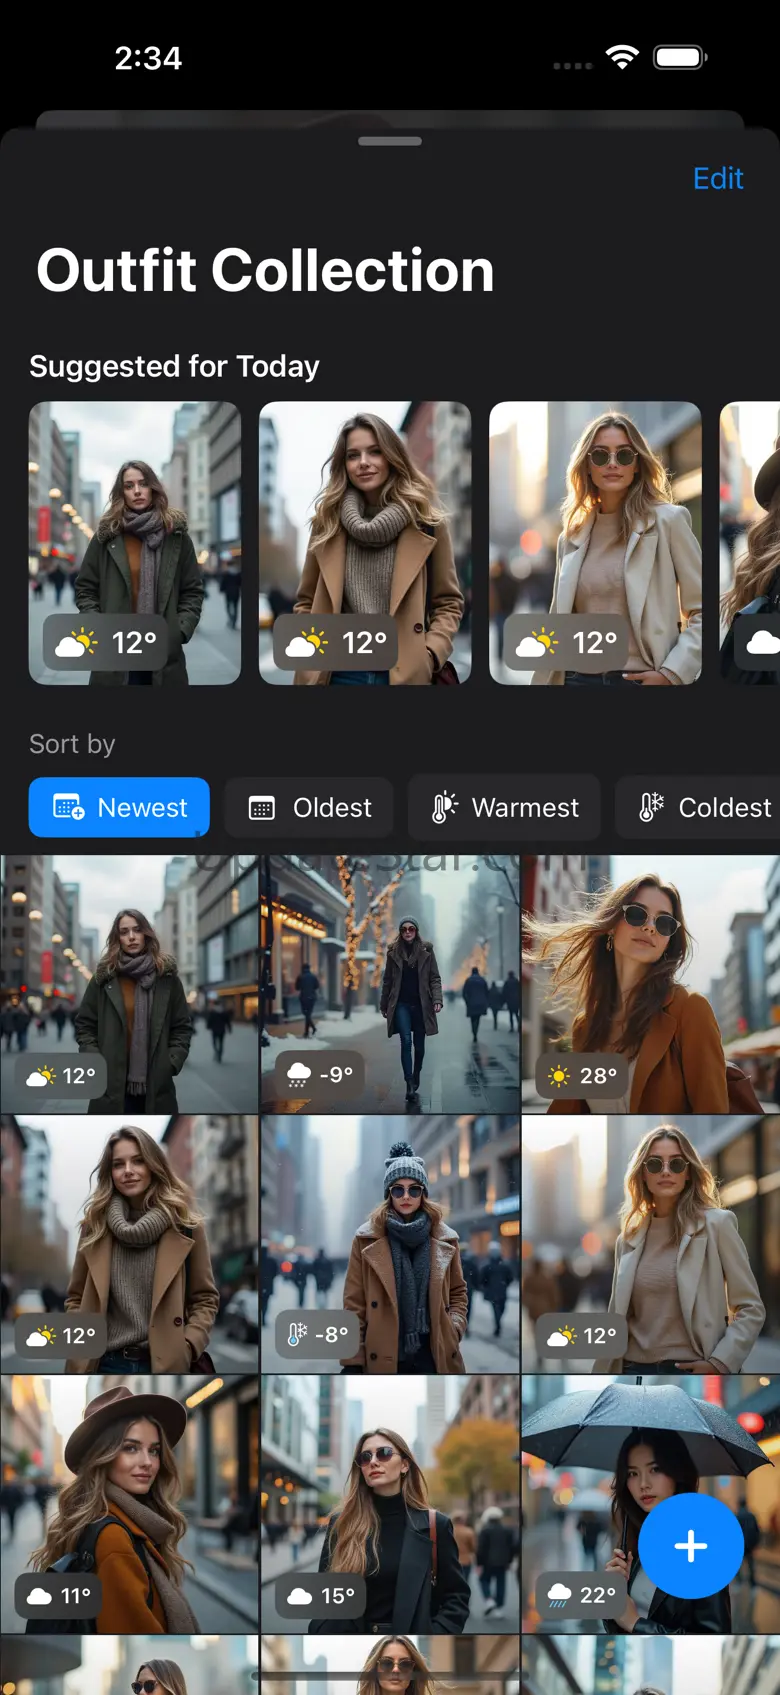
Task: Open suggested outfit with green coat
Action: [x=135, y=543]
